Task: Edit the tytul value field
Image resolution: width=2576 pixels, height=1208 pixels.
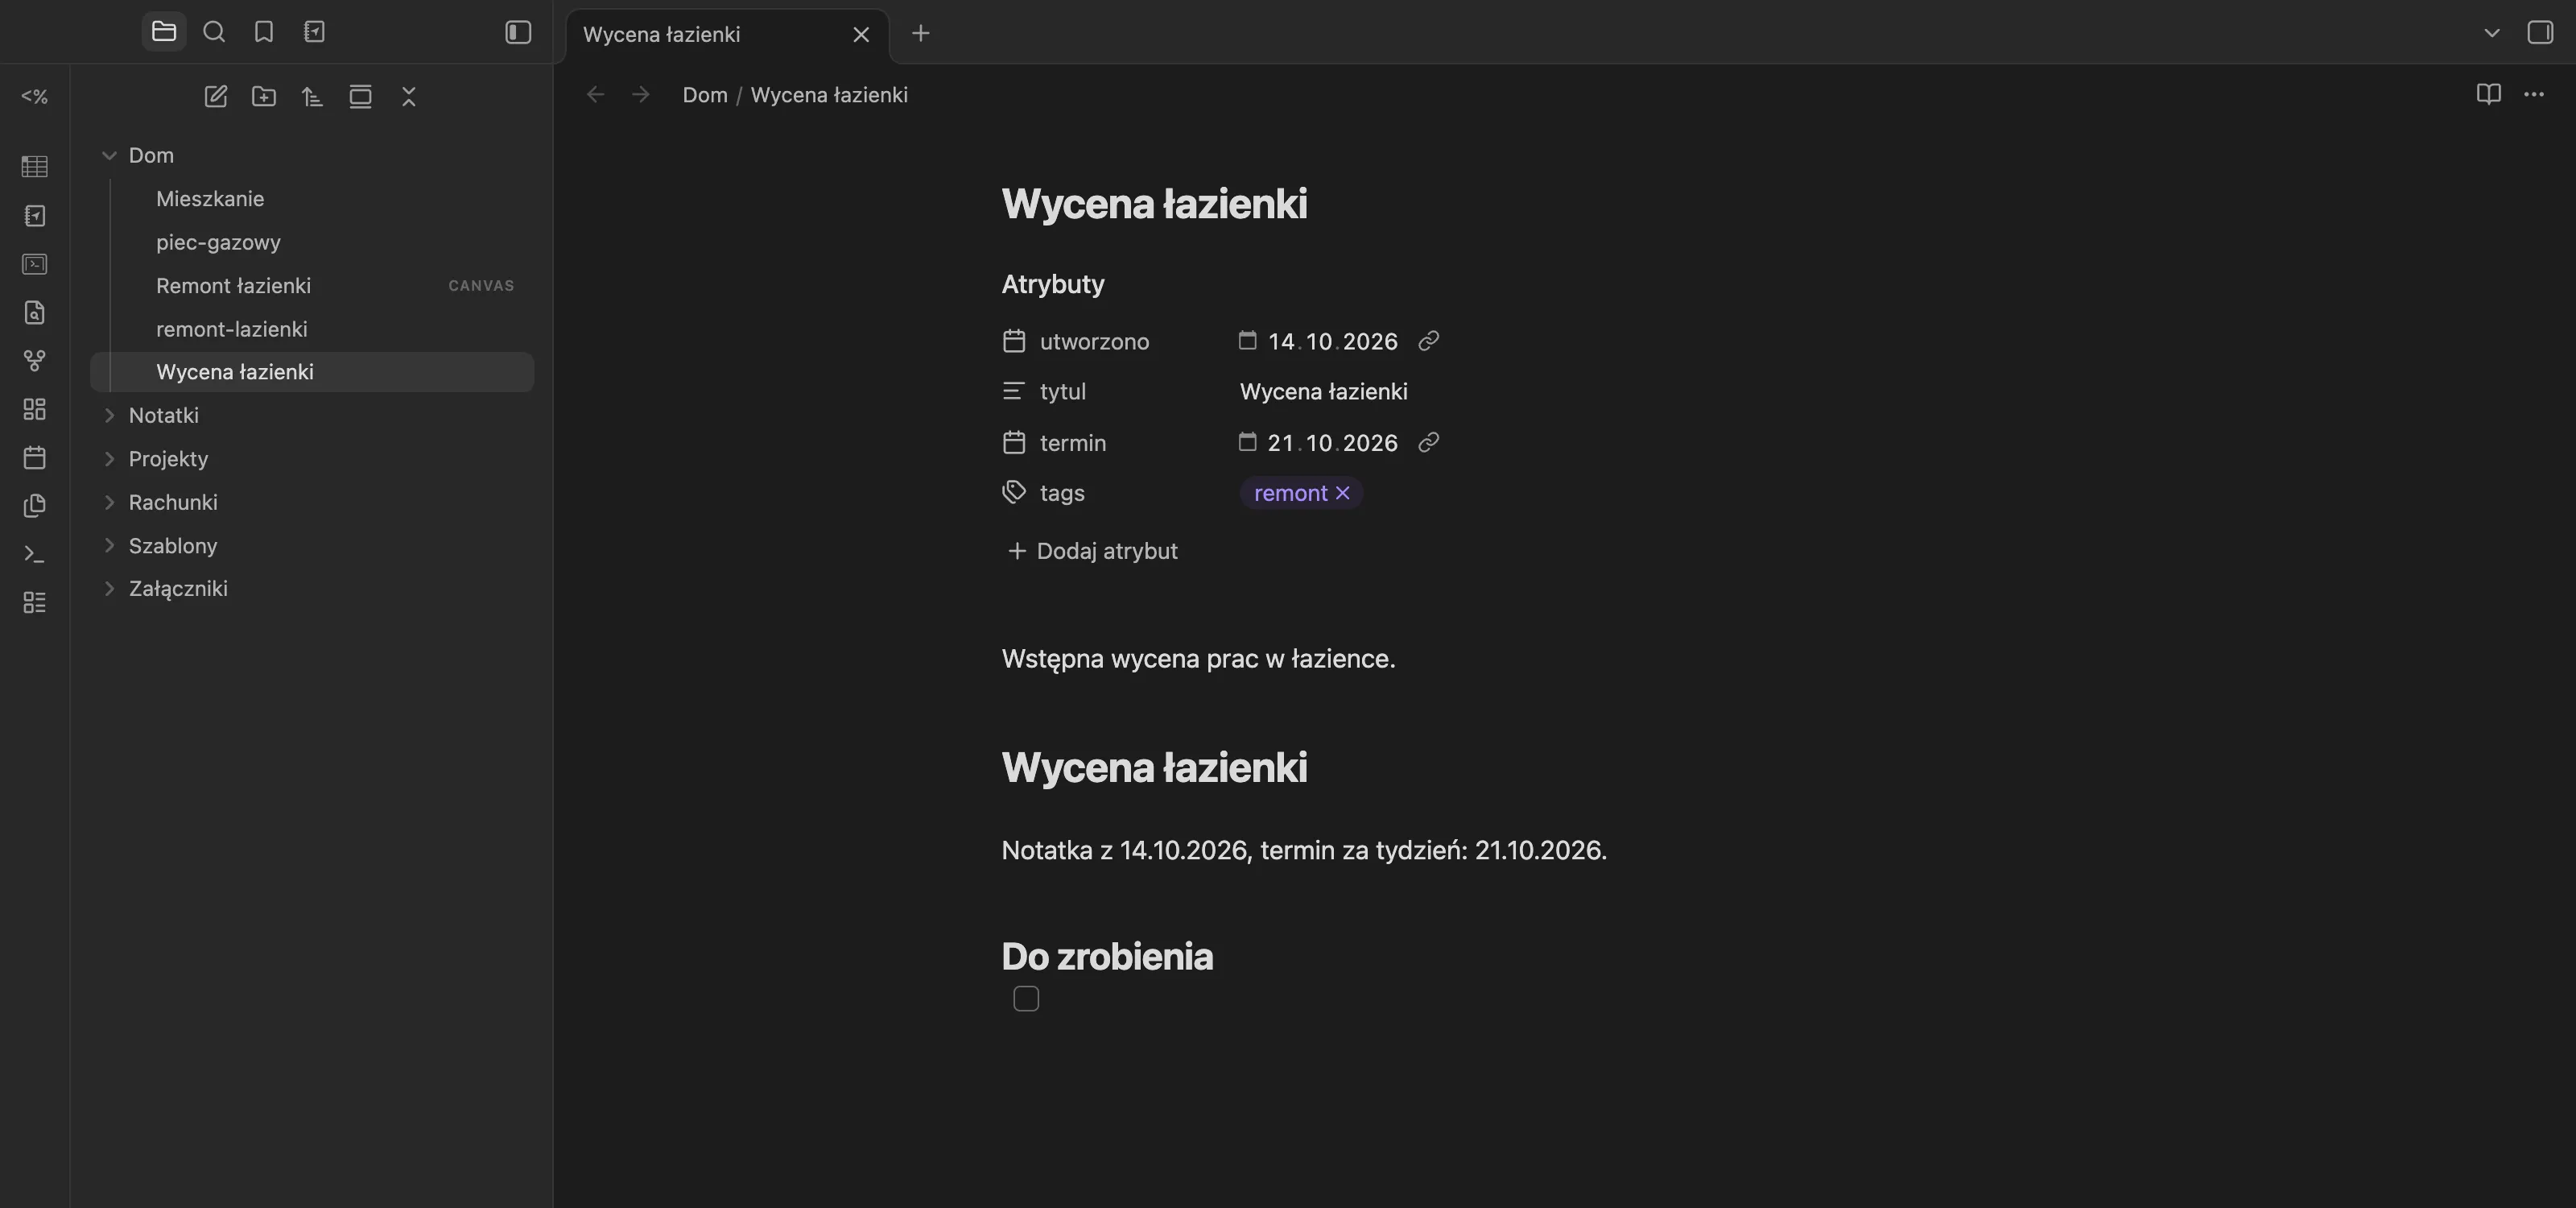Action: 1324,392
